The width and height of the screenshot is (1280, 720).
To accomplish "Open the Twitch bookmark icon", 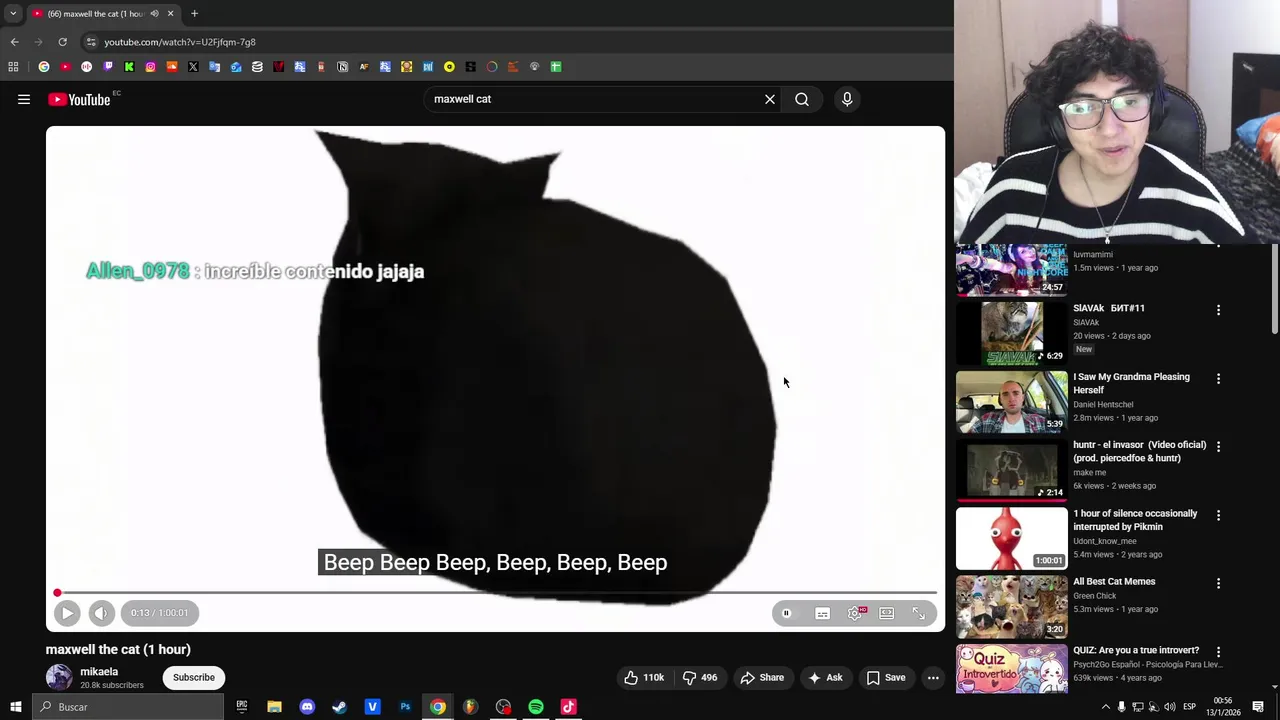I will pos(108,67).
